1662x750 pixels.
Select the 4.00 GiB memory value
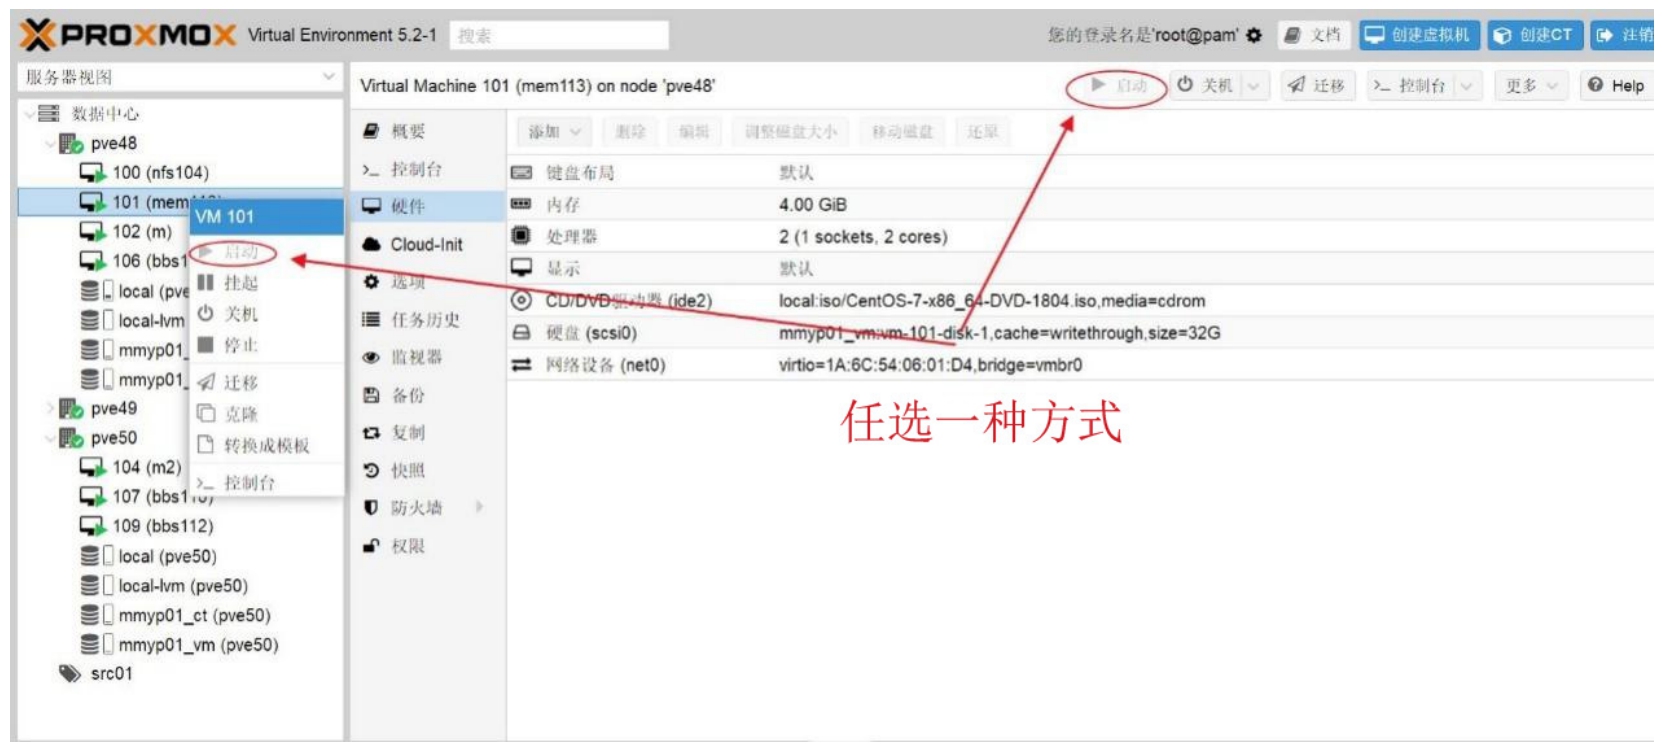[813, 205]
